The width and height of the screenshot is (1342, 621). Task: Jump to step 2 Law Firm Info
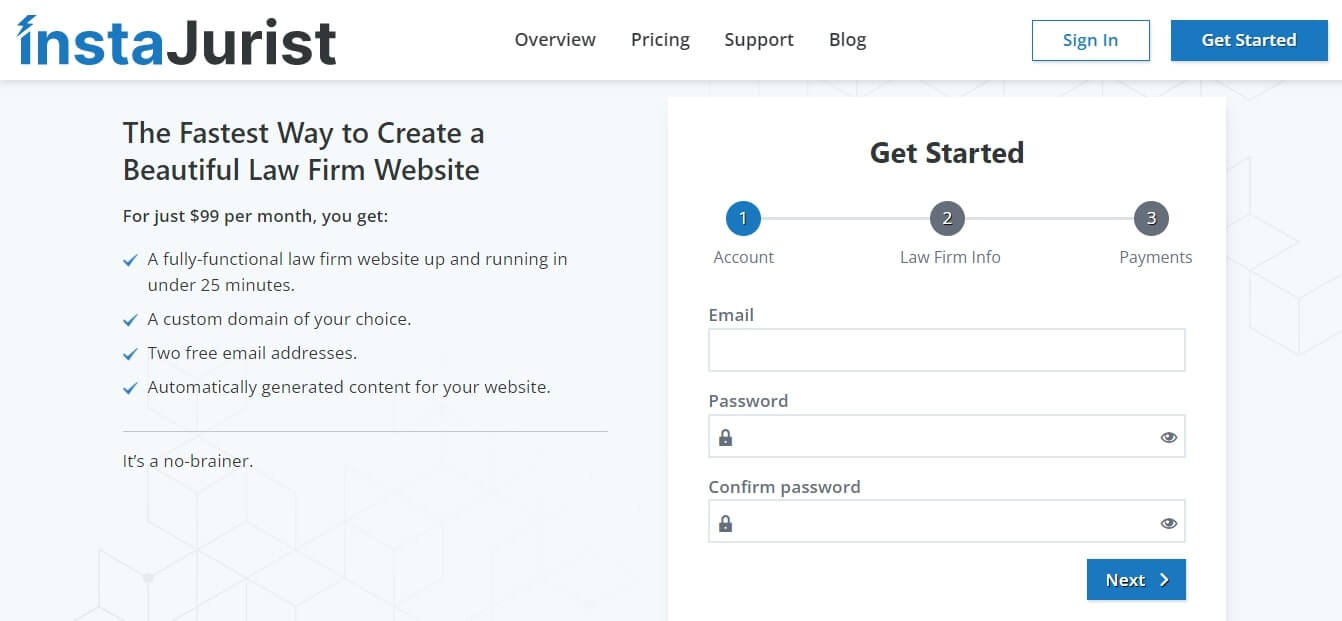point(947,218)
